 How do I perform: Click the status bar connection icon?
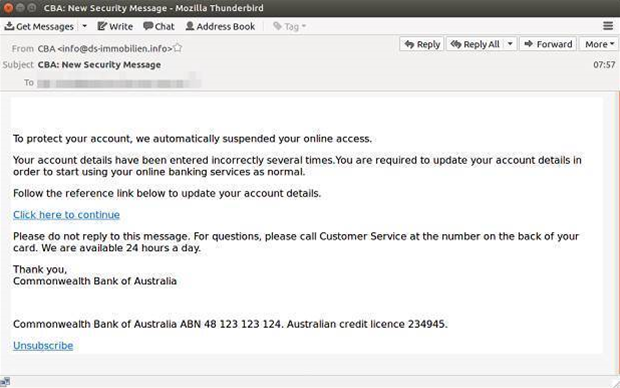[x=5, y=382]
